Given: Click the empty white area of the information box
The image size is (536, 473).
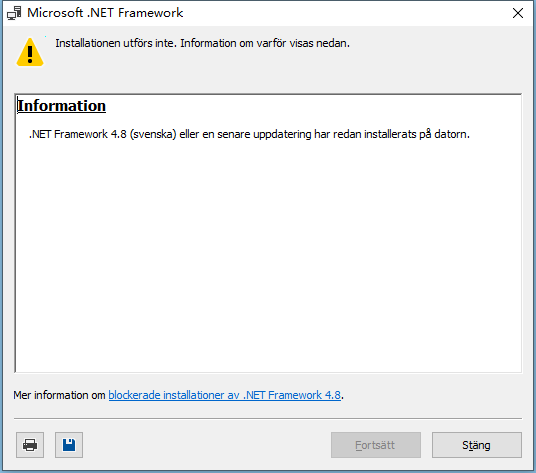Looking at the screenshot, I should (x=268, y=256).
